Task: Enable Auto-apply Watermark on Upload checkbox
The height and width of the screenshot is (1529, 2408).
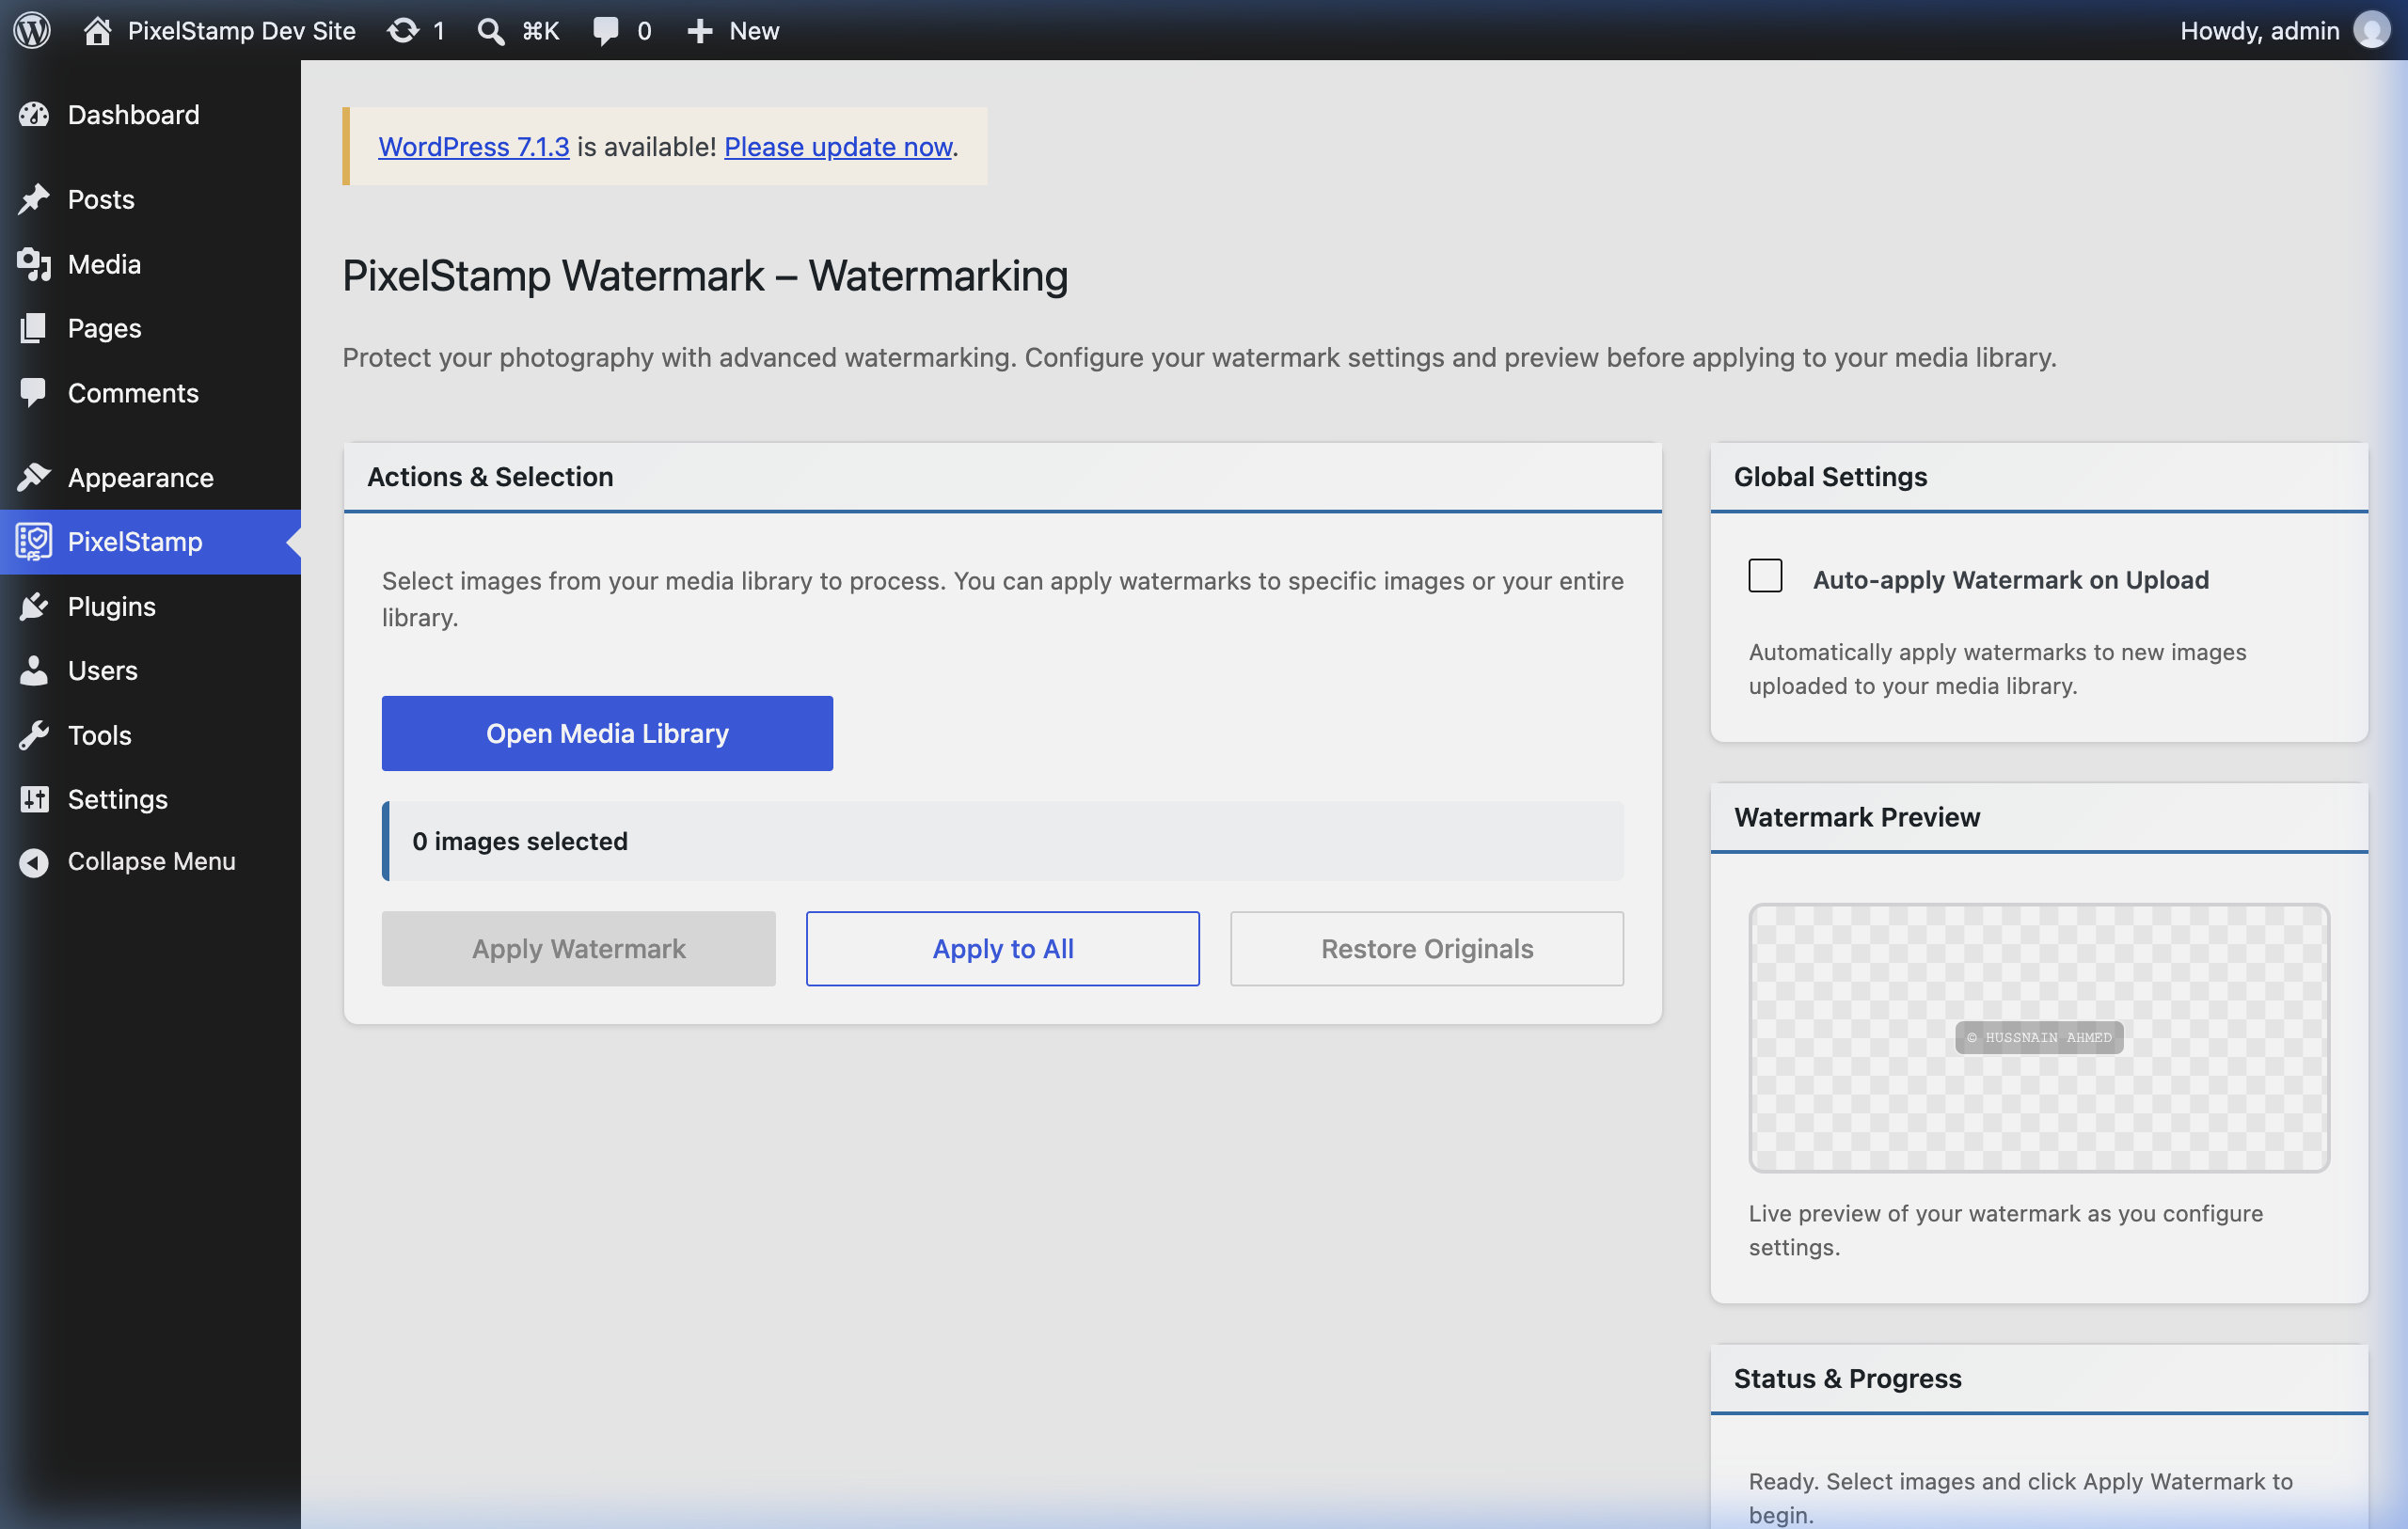Action: [1765, 576]
